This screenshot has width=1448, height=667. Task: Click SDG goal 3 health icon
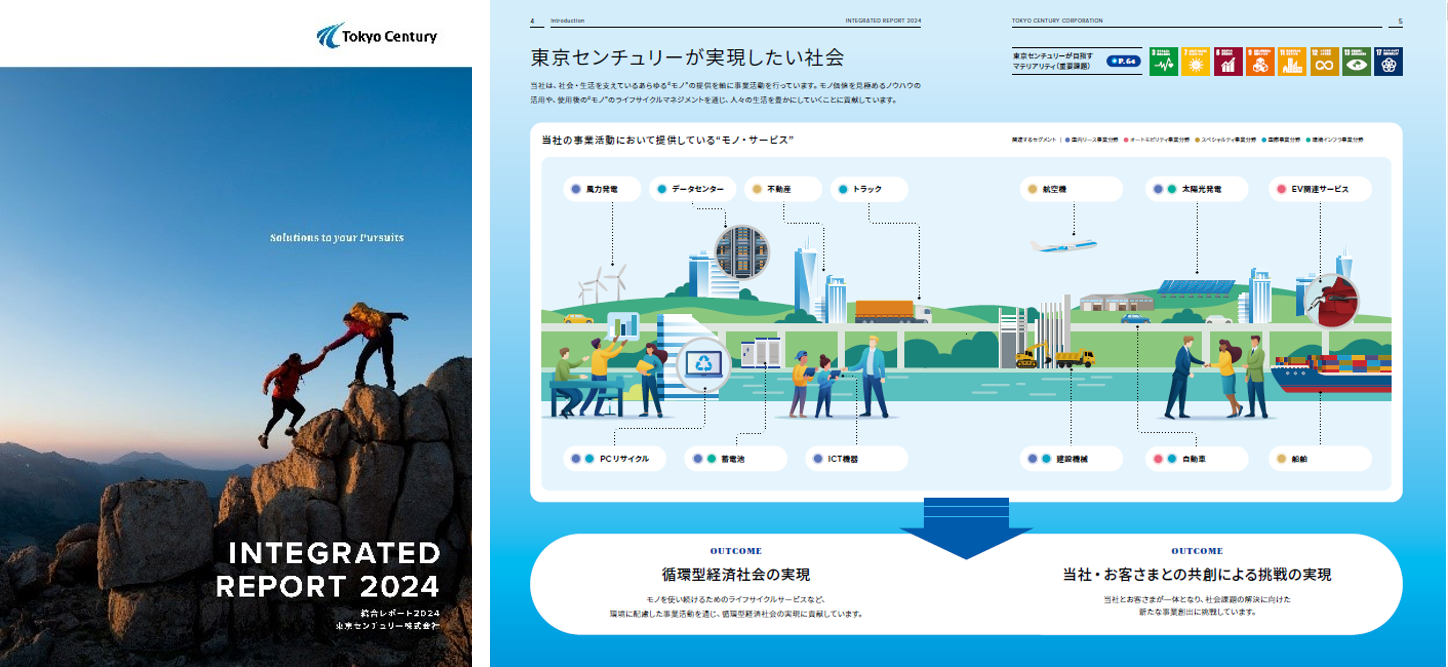pos(1164,61)
